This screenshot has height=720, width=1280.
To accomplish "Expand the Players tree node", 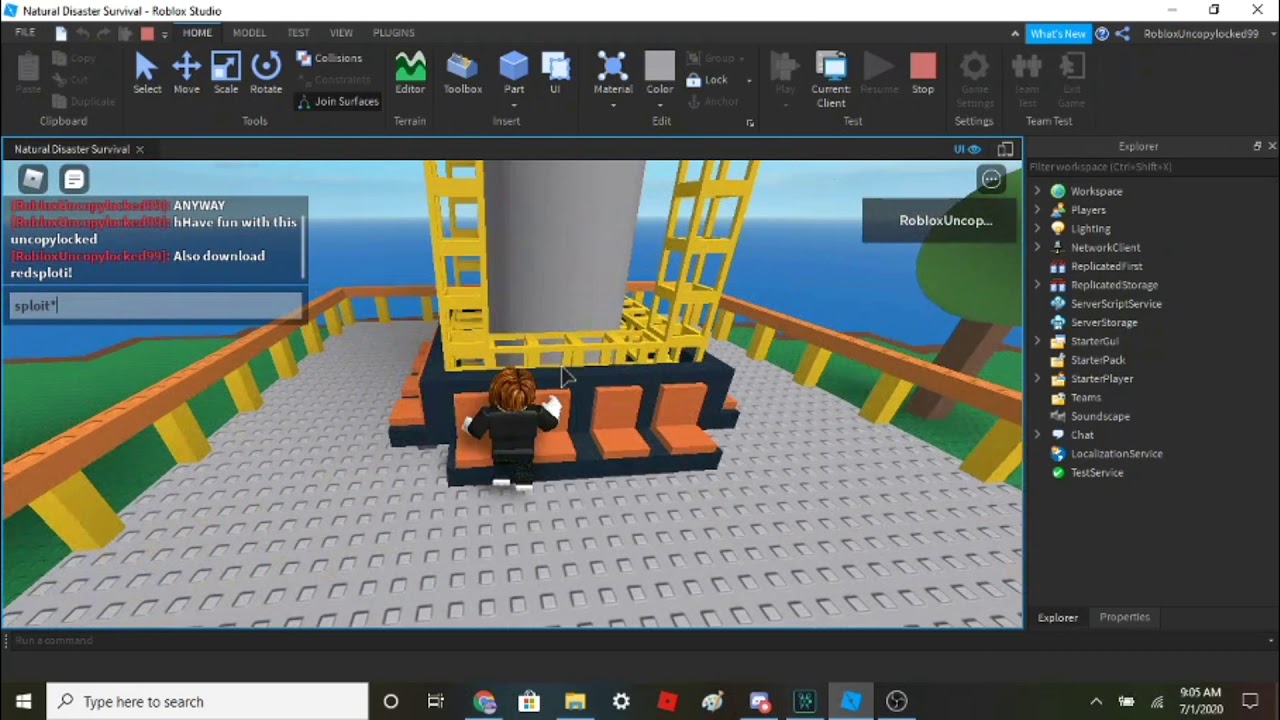I will point(1037,210).
